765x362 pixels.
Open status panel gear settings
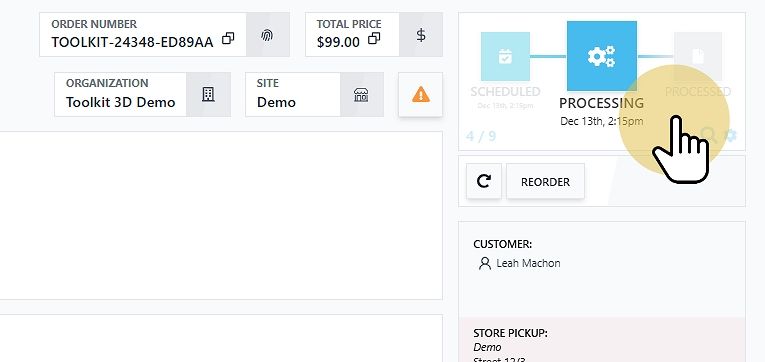tap(730, 136)
